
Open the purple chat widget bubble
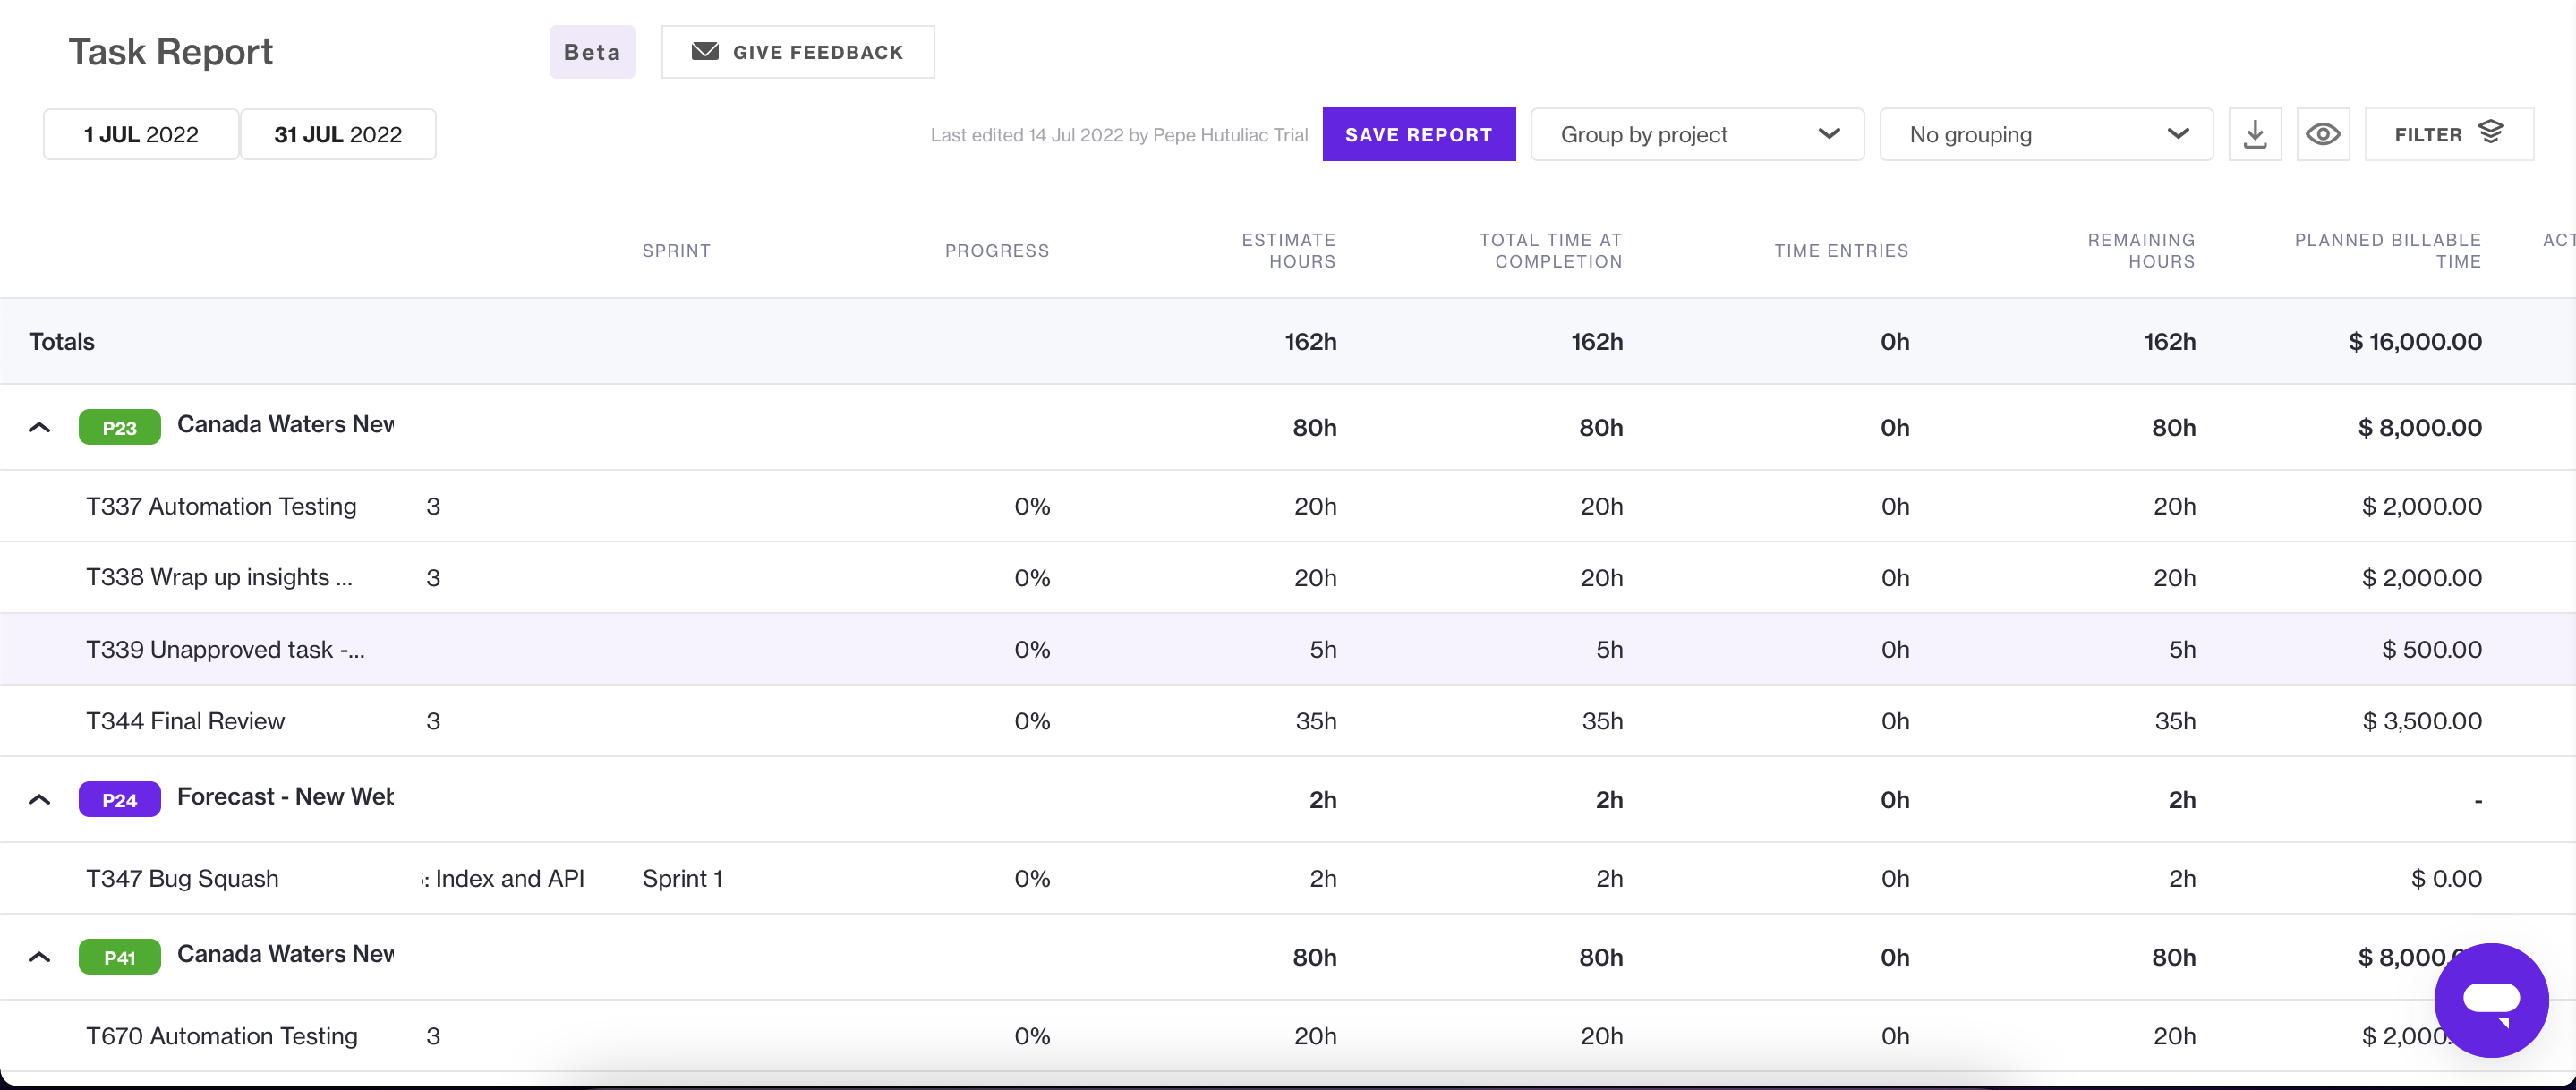2490,999
